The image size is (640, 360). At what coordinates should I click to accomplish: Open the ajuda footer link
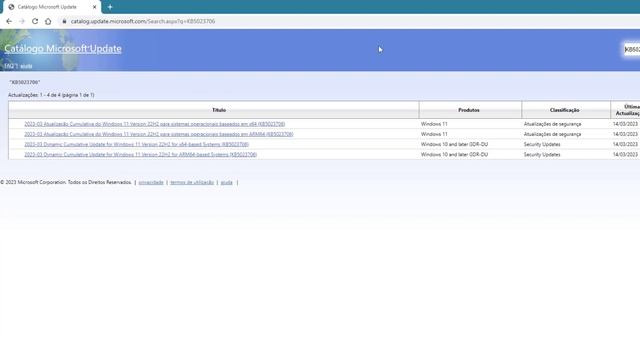tap(227, 182)
